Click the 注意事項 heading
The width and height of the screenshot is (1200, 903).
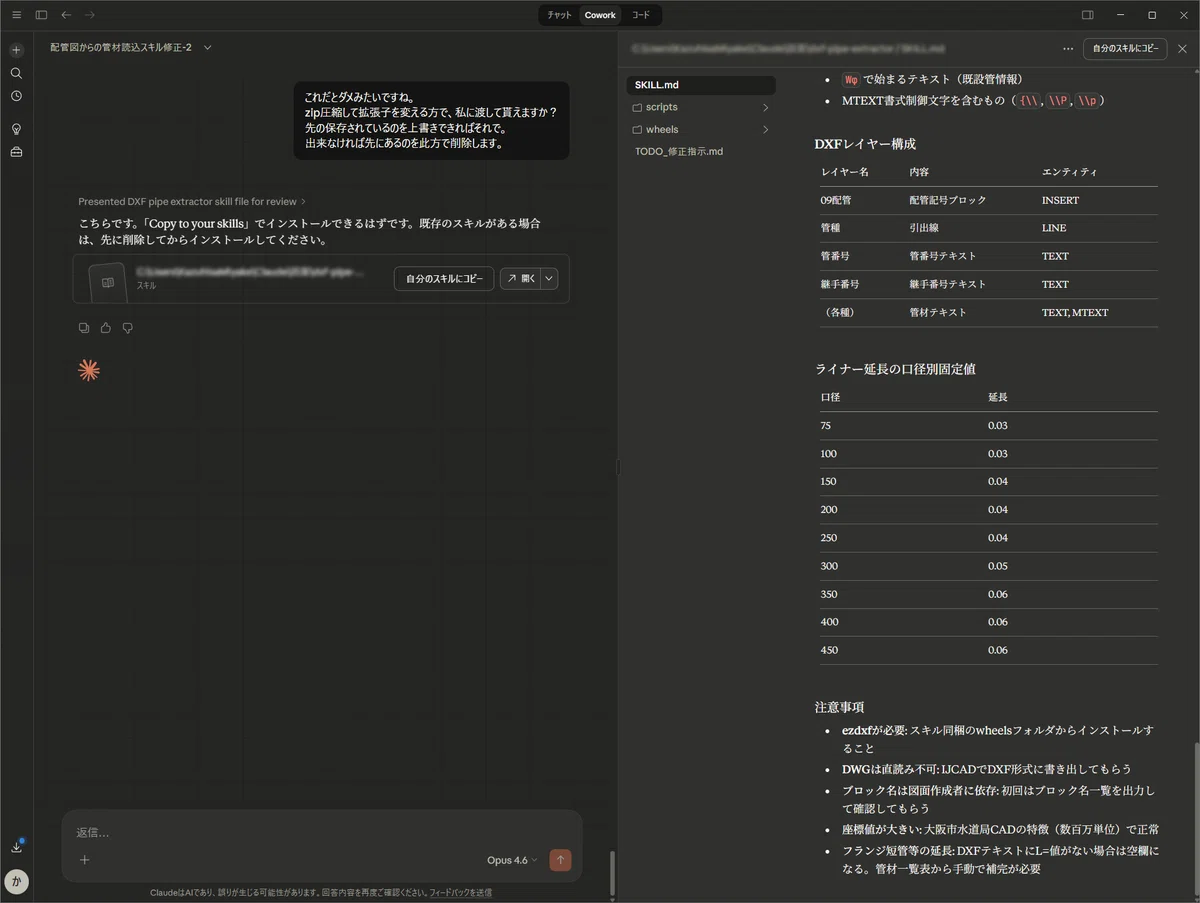pos(839,707)
